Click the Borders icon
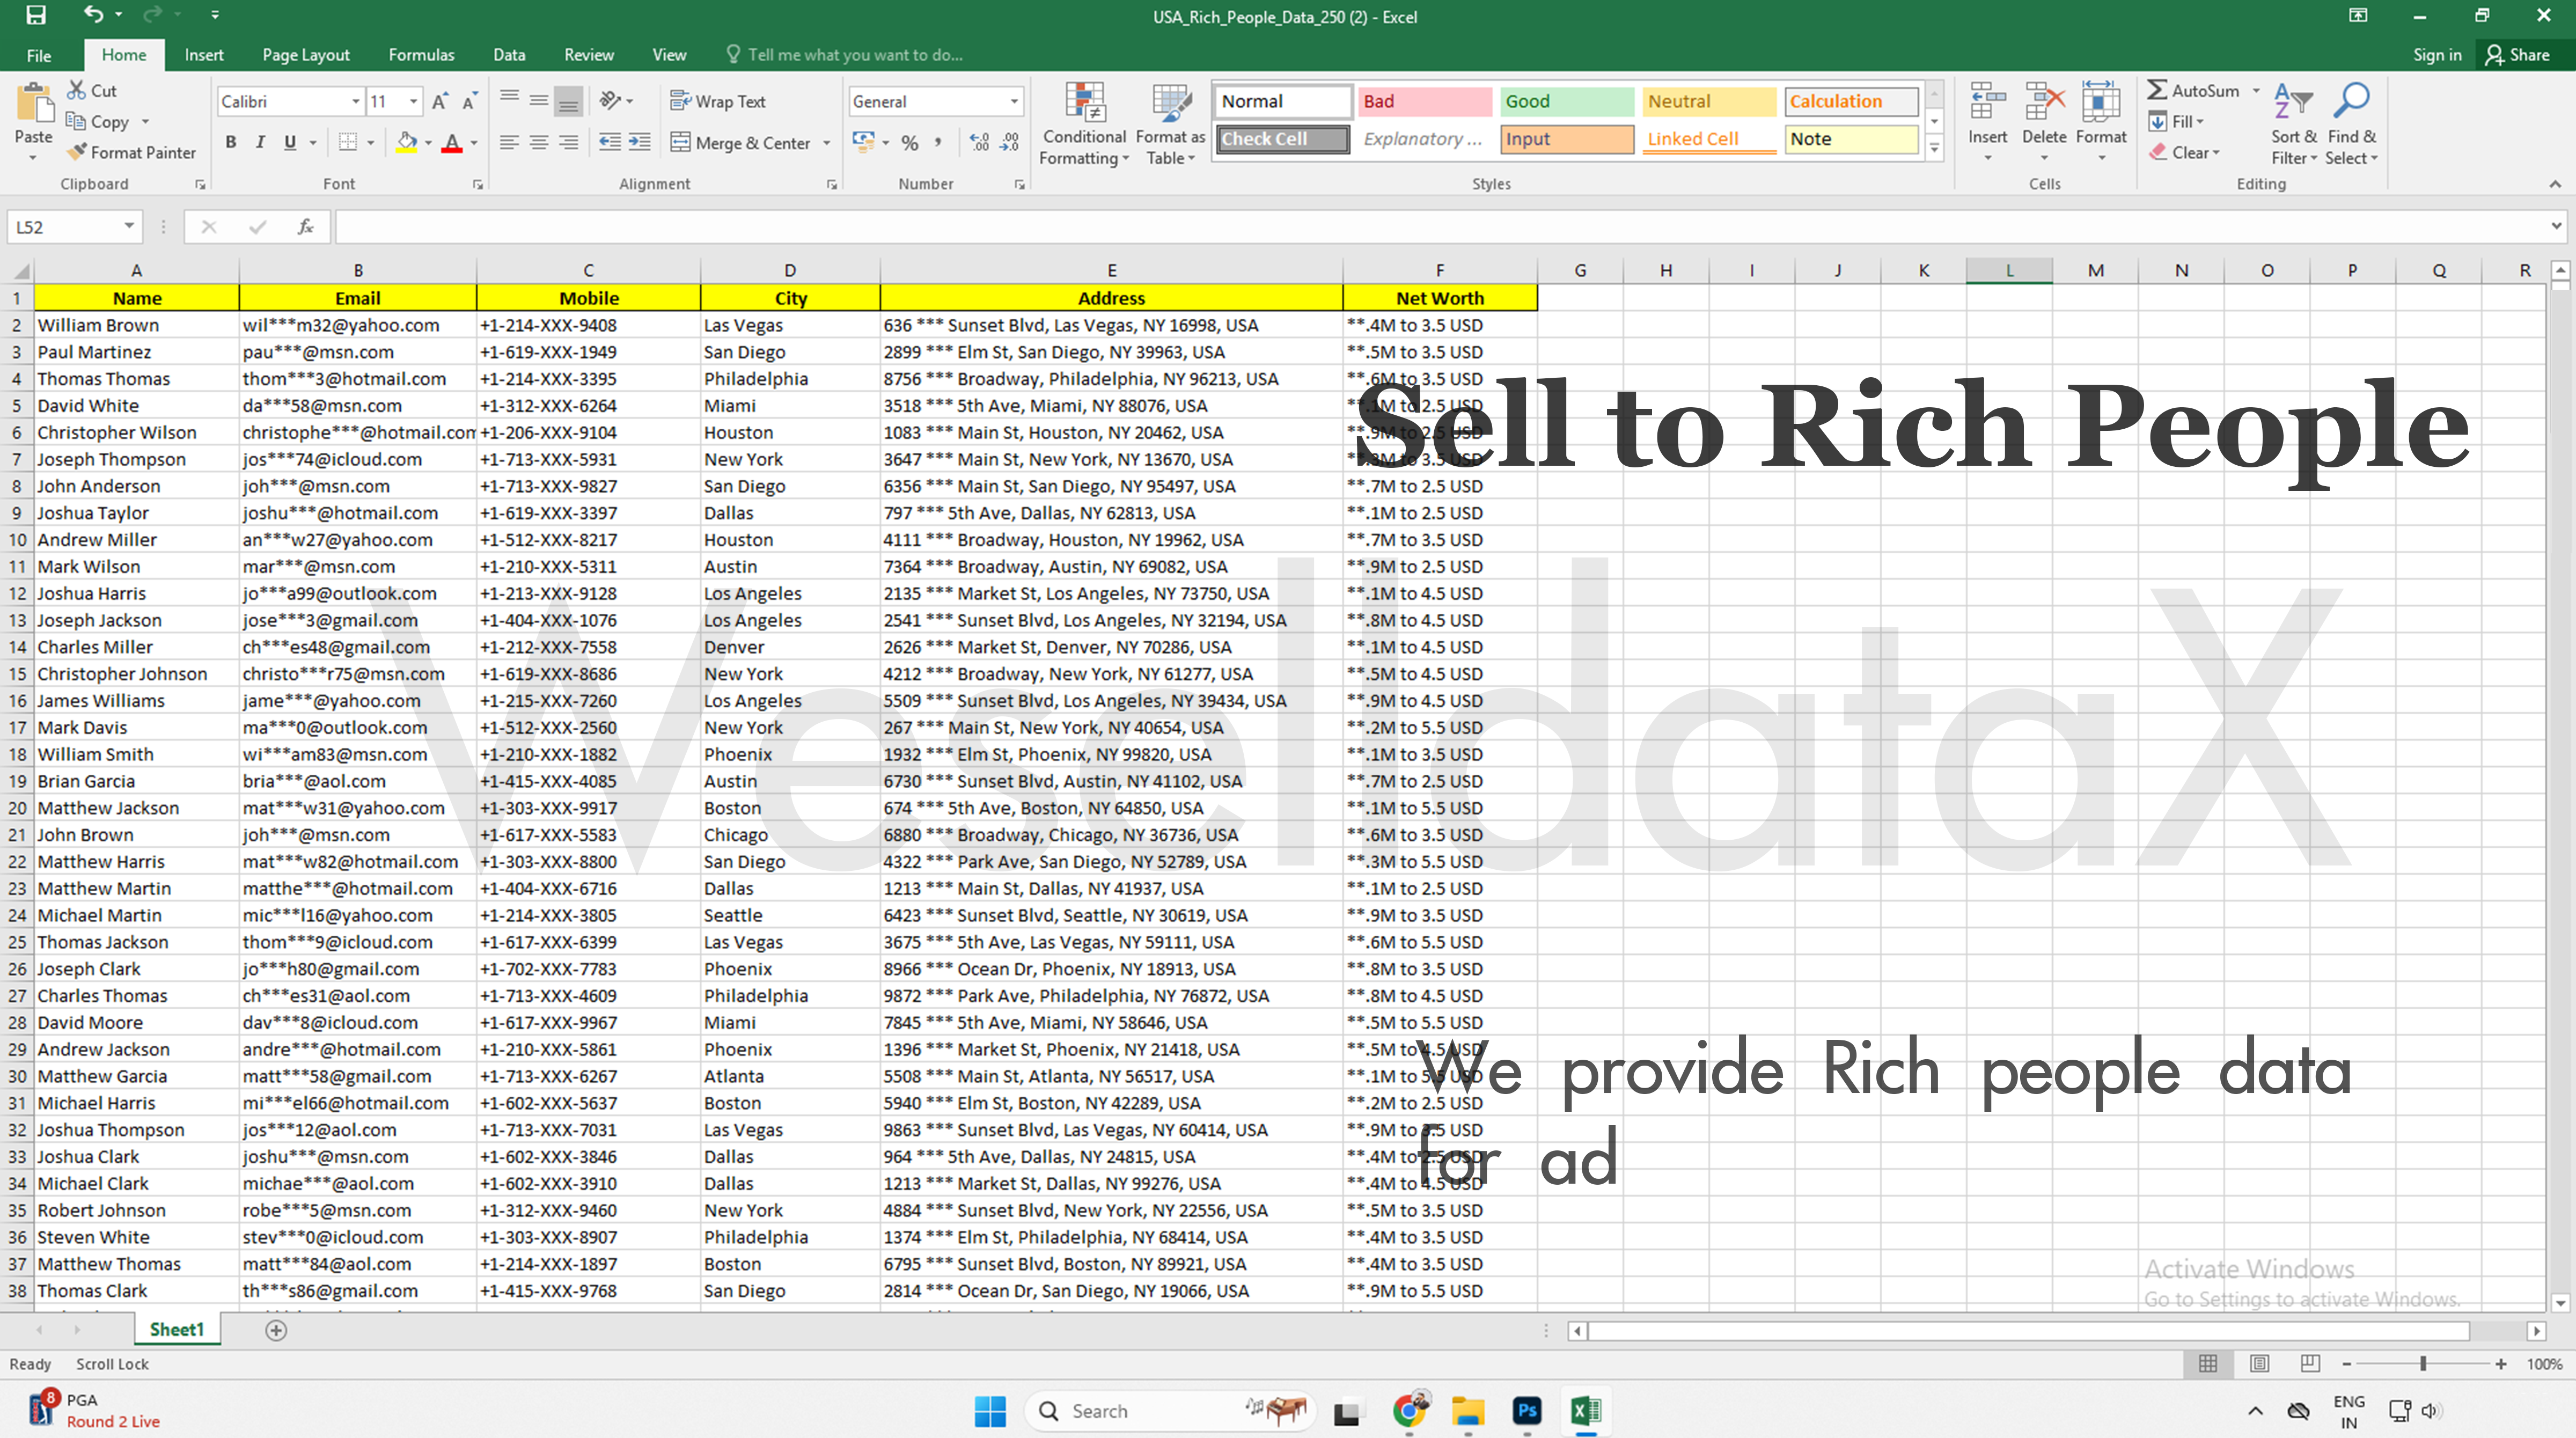The width and height of the screenshot is (2576, 1438). click(x=348, y=142)
